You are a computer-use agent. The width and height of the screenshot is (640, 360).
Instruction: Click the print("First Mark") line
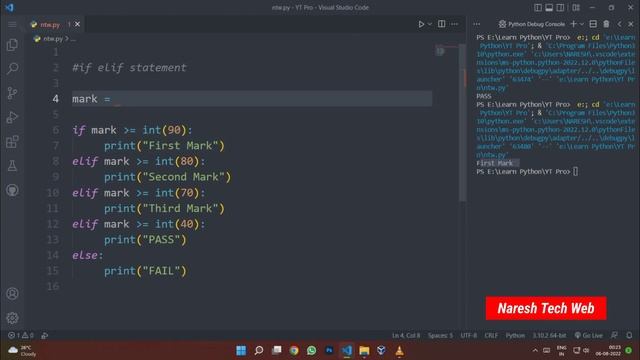(x=164, y=146)
